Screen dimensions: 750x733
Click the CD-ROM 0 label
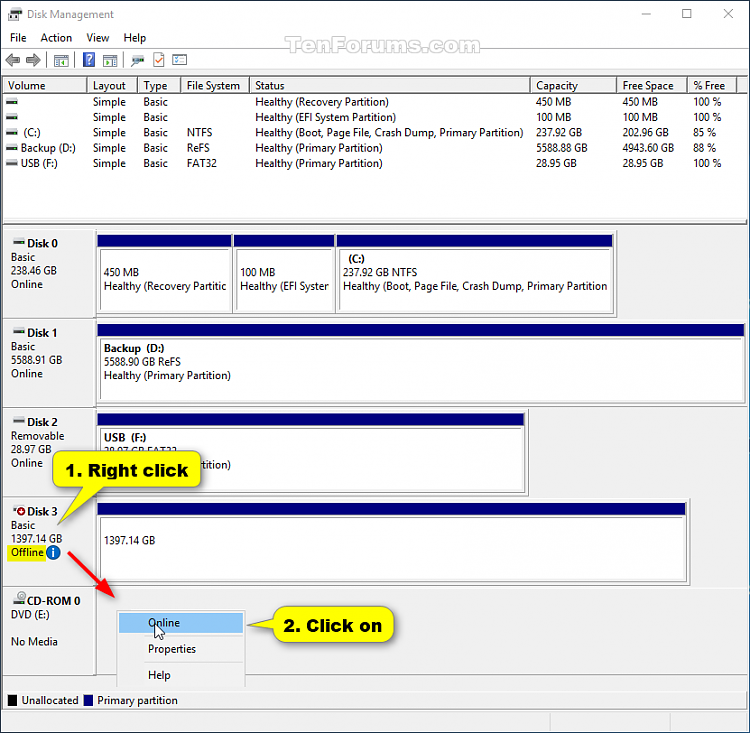[x=54, y=601]
